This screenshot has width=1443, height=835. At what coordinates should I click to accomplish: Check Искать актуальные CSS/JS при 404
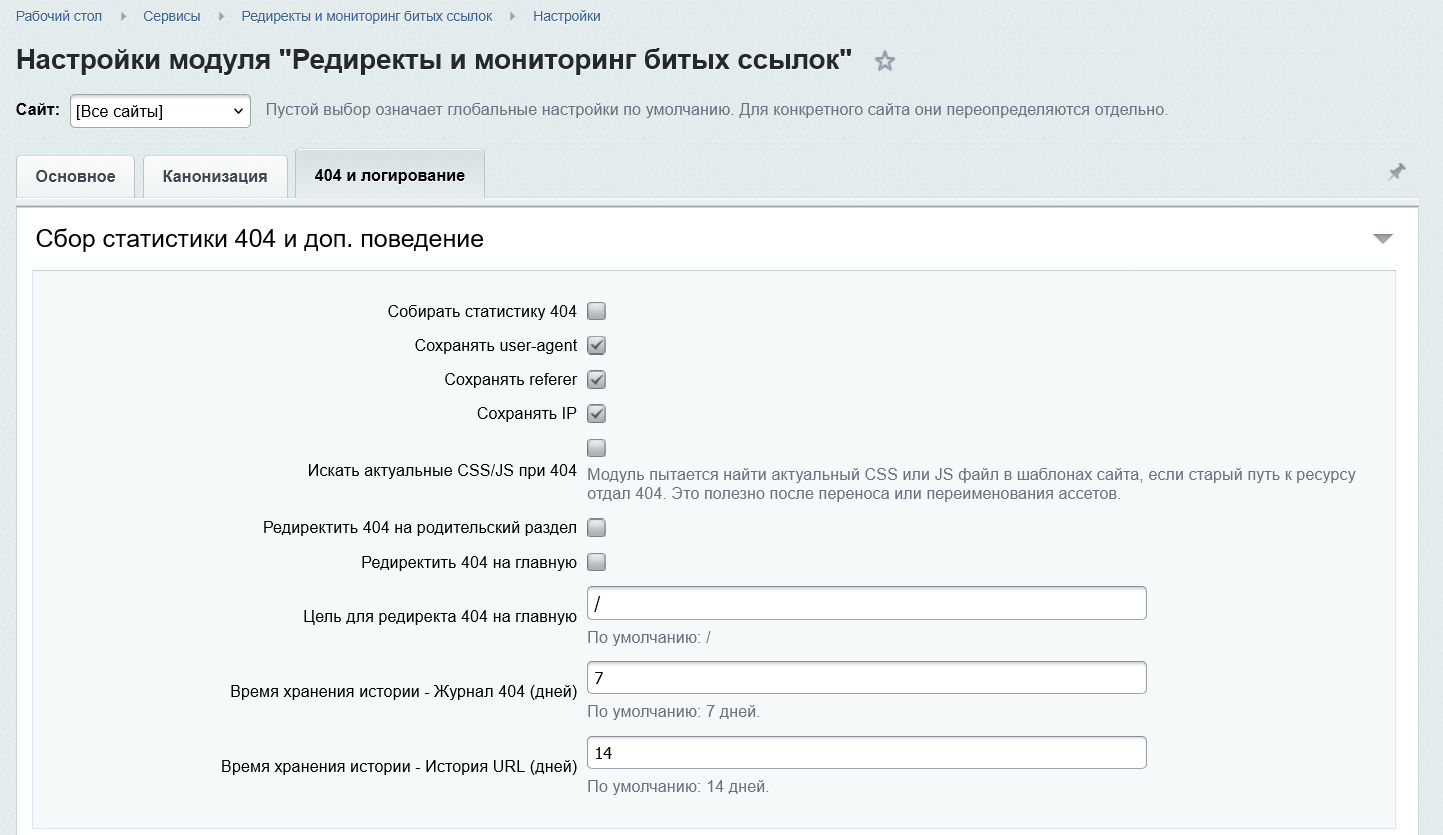[x=597, y=447]
